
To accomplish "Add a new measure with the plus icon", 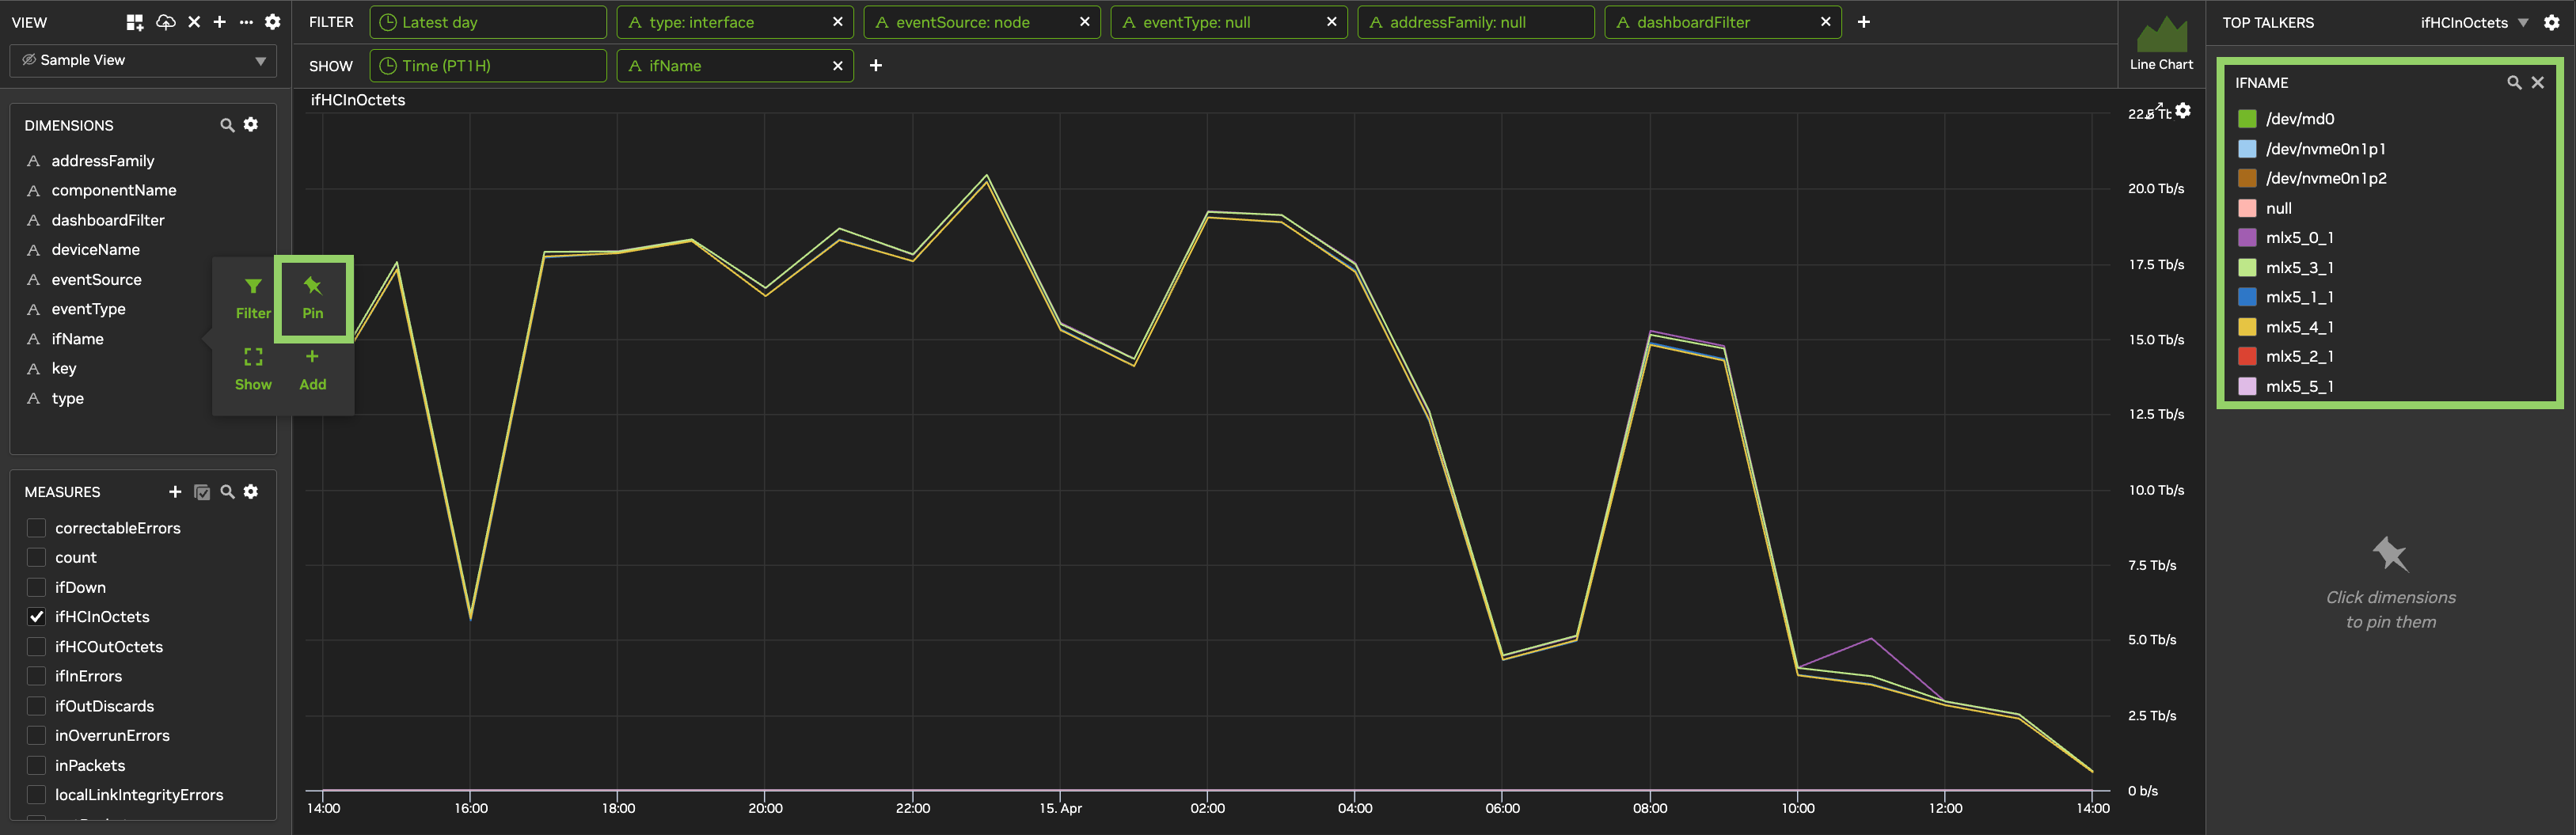I will click(x=175, y=492).
